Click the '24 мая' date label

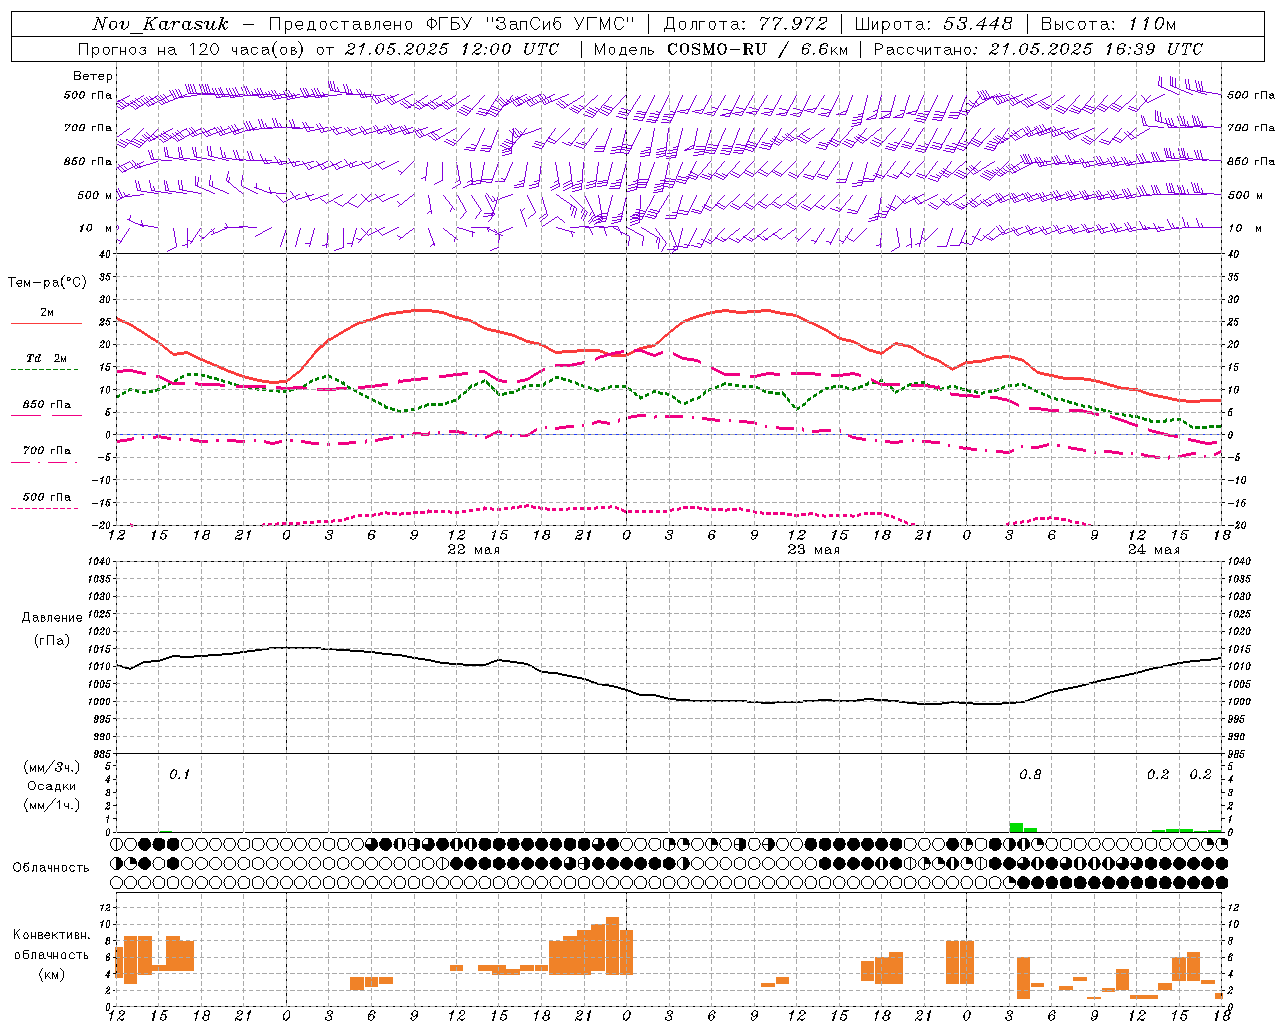pos(1154,550)
